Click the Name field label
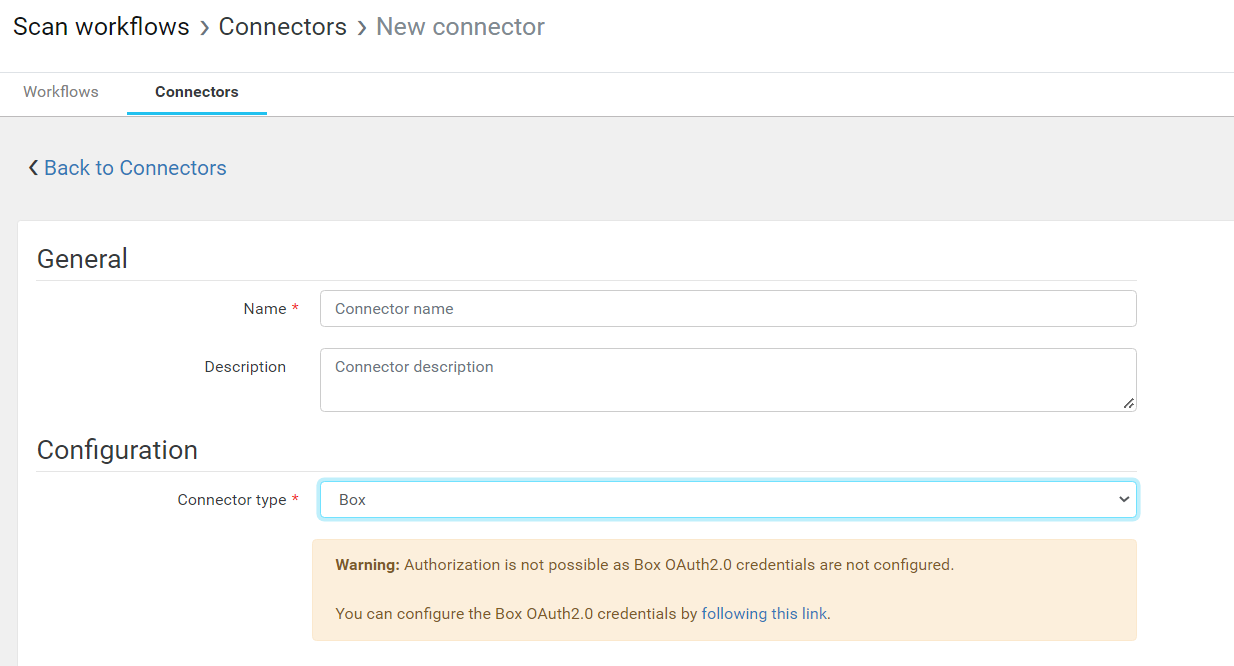The width and height of the screenshot is (1234, 666). [x=264, y=309]
